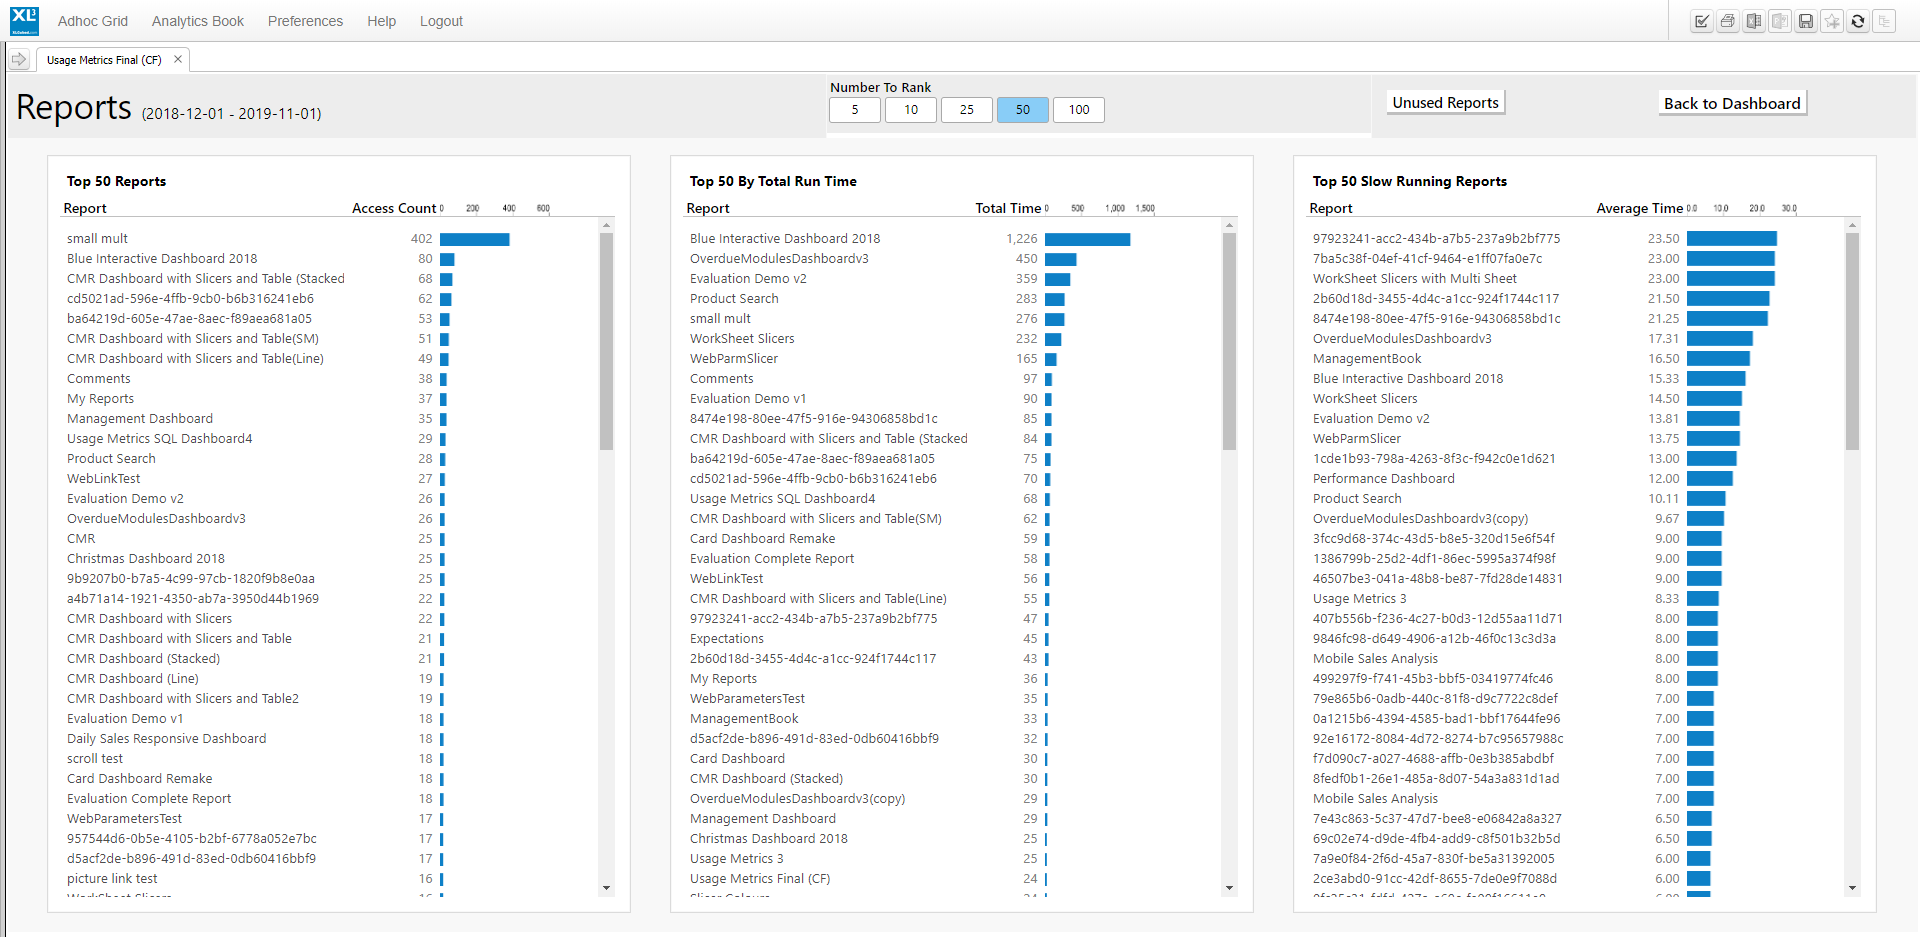This screenshot has width=1920, height=937.
Task: Print the report using the printer icon
Action: click(x=1728, y=21)
